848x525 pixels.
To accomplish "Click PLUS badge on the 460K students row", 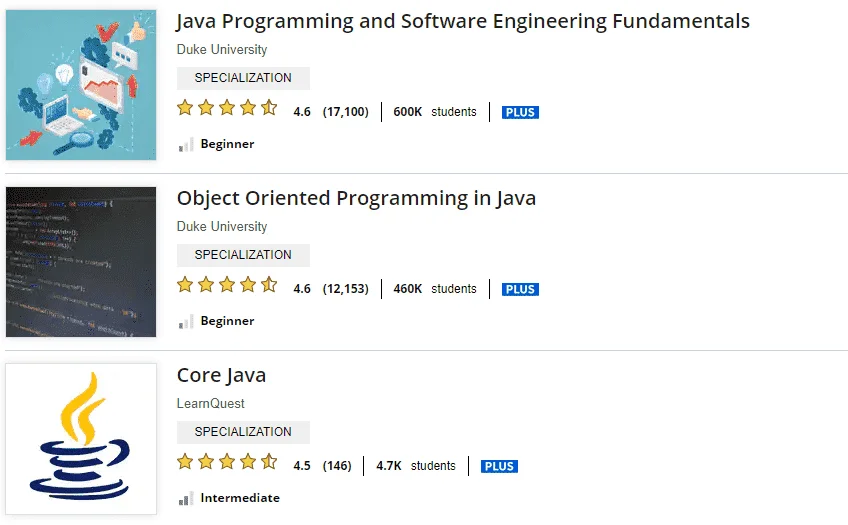I will click(x=520, y=289).
